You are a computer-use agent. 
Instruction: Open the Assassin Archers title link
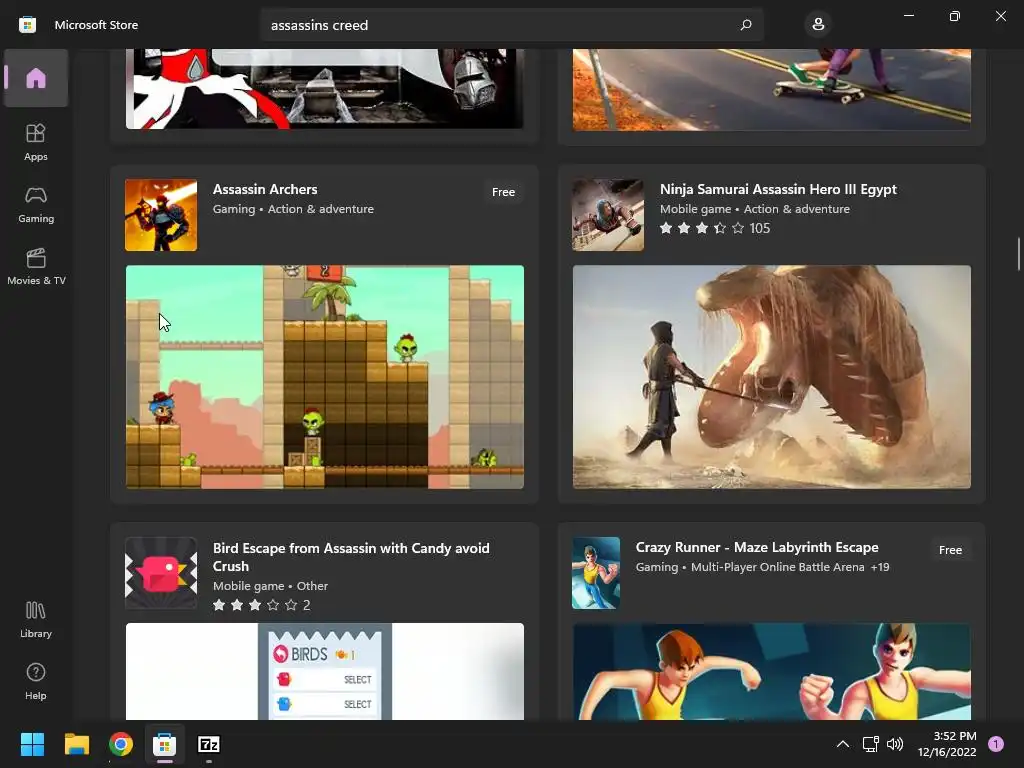(x=265, y=189)
